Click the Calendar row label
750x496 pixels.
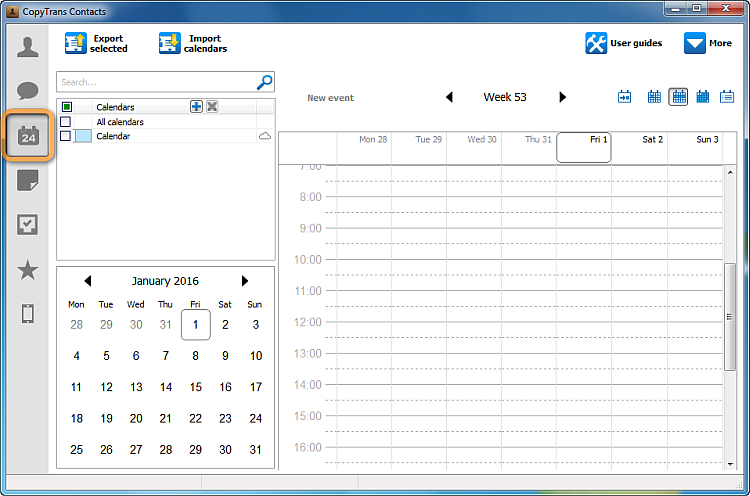tap(113, 136)
